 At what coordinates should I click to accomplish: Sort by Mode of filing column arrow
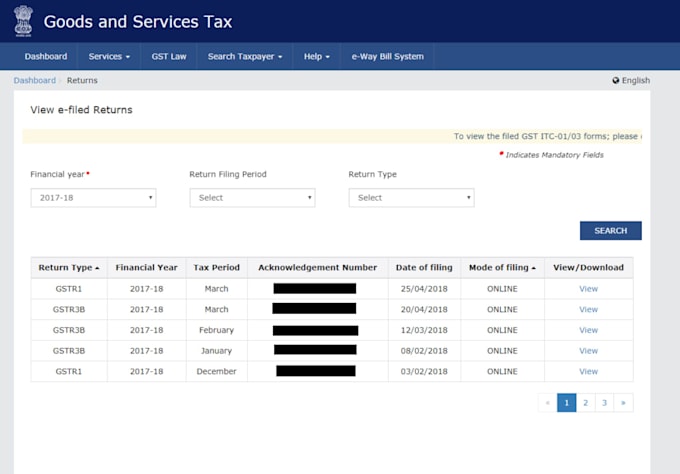click(x=533, y=268)
